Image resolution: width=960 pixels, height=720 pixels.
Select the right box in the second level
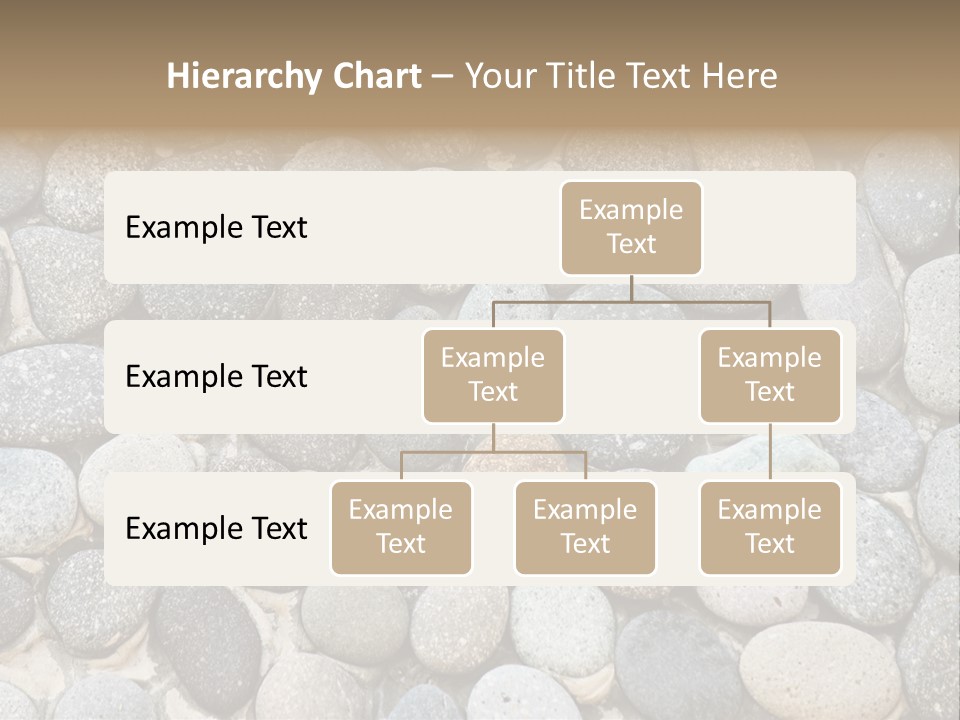pyautogui.click(x=770, y=376)
